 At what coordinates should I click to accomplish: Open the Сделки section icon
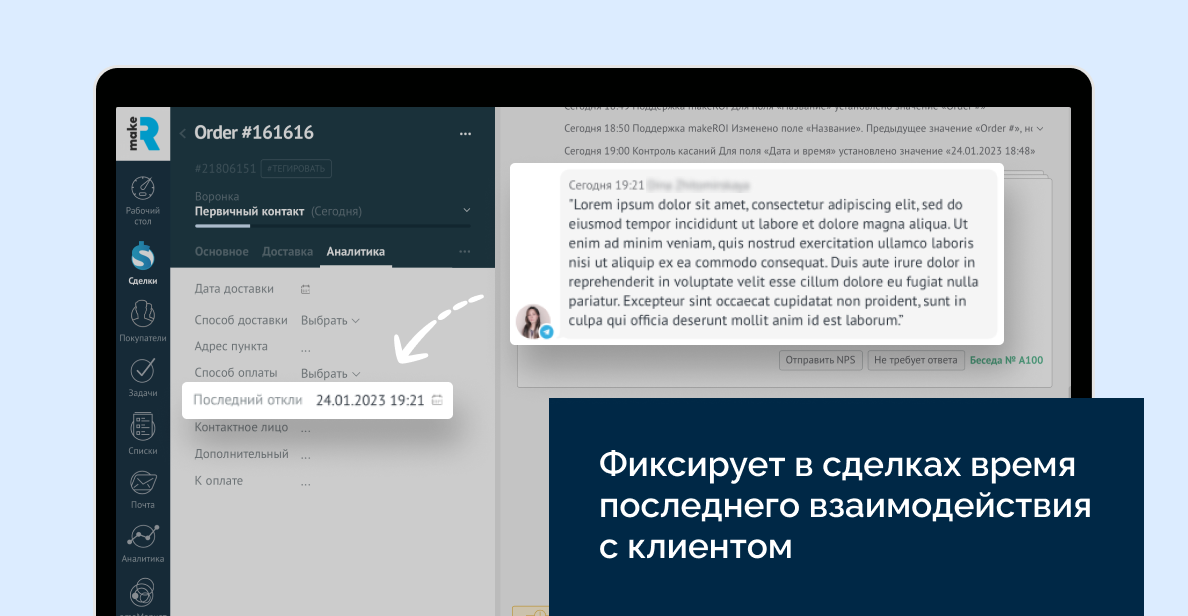142,256
